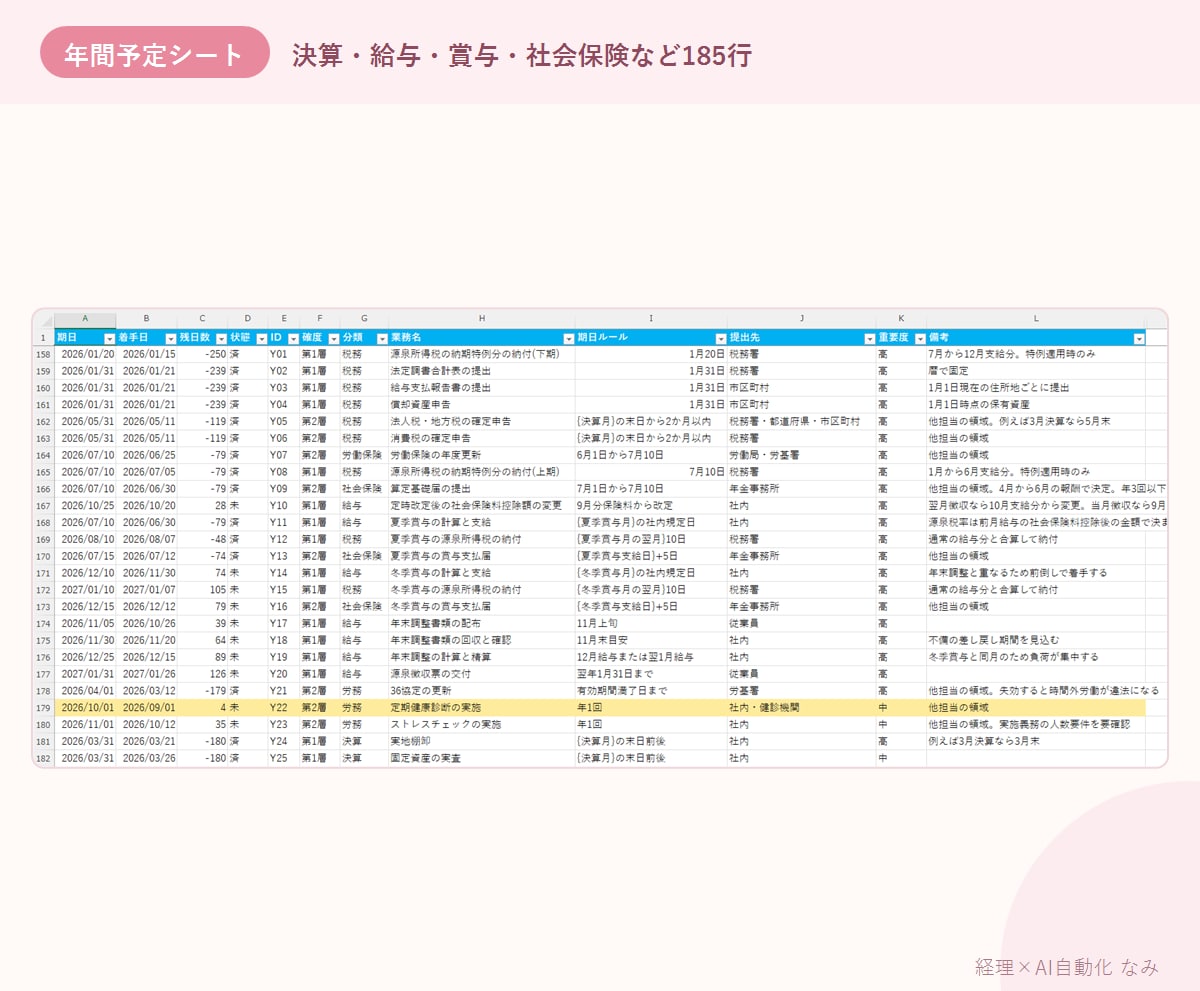The width and height of the screenshot is (1200, 991).
Task: Select row header 179
Action: [x=43, y=707]
